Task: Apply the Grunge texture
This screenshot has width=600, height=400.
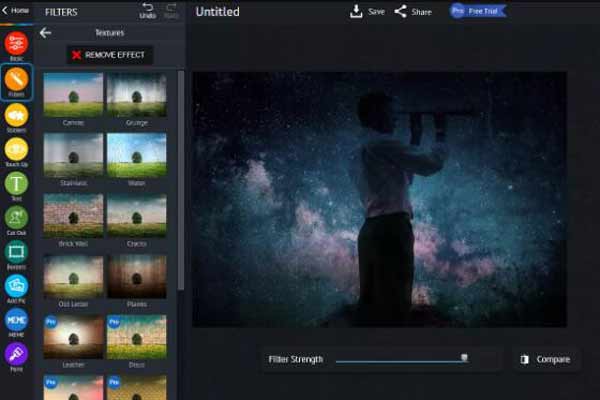Action: point(137,95)
